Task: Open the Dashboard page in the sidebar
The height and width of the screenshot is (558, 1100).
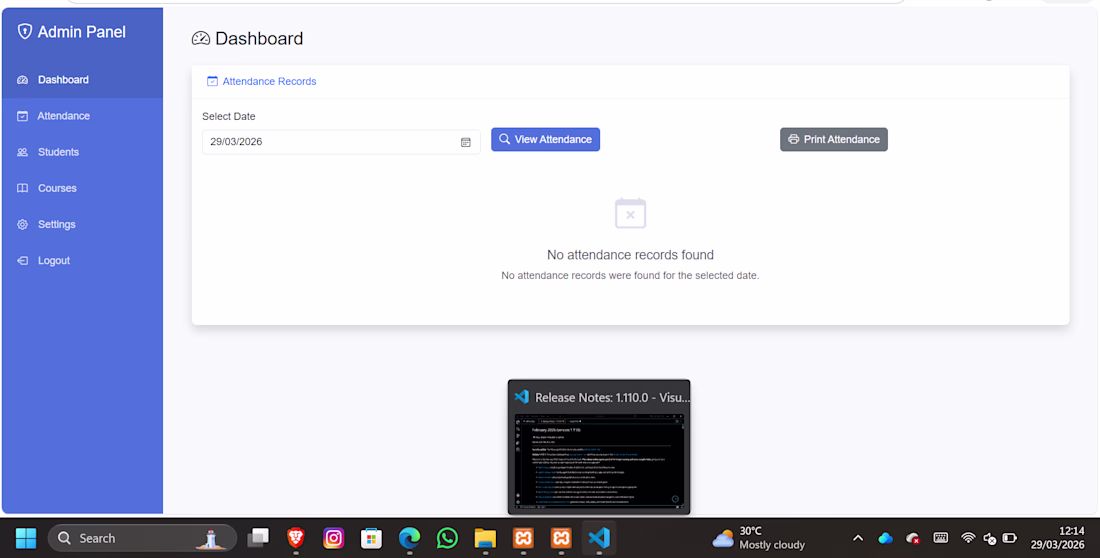Action: coord(82,80)
